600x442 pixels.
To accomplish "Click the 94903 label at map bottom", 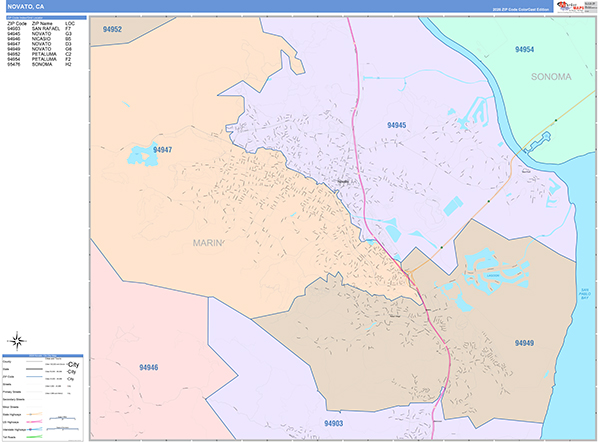I will [334, 424].
